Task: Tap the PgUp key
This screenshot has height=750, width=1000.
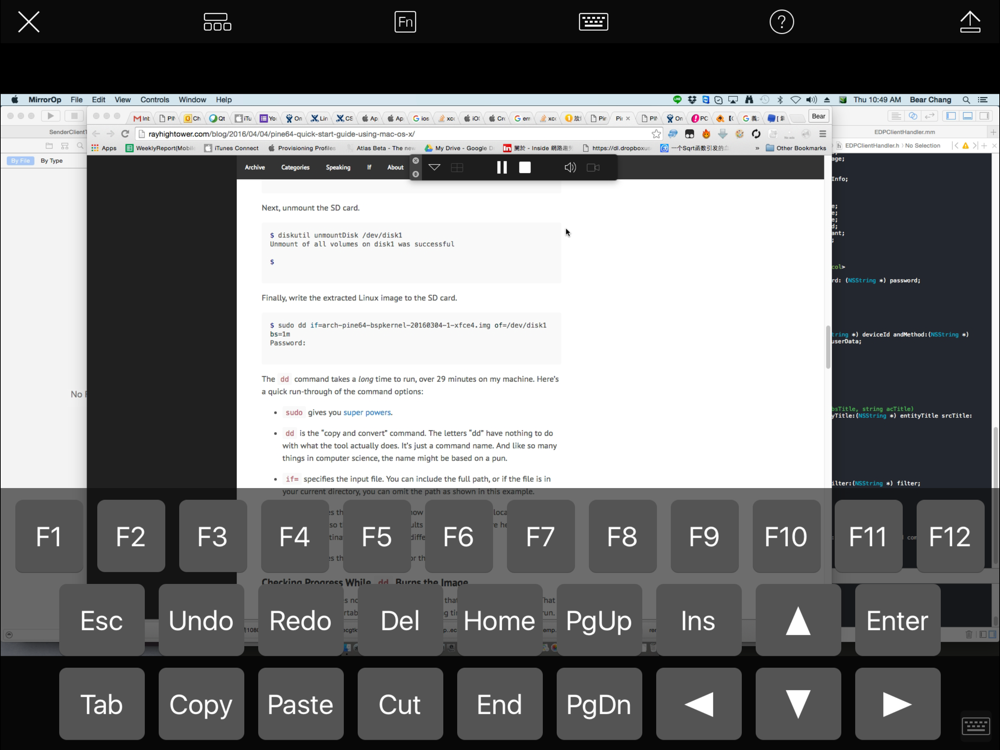Action: tap(599, 620)
